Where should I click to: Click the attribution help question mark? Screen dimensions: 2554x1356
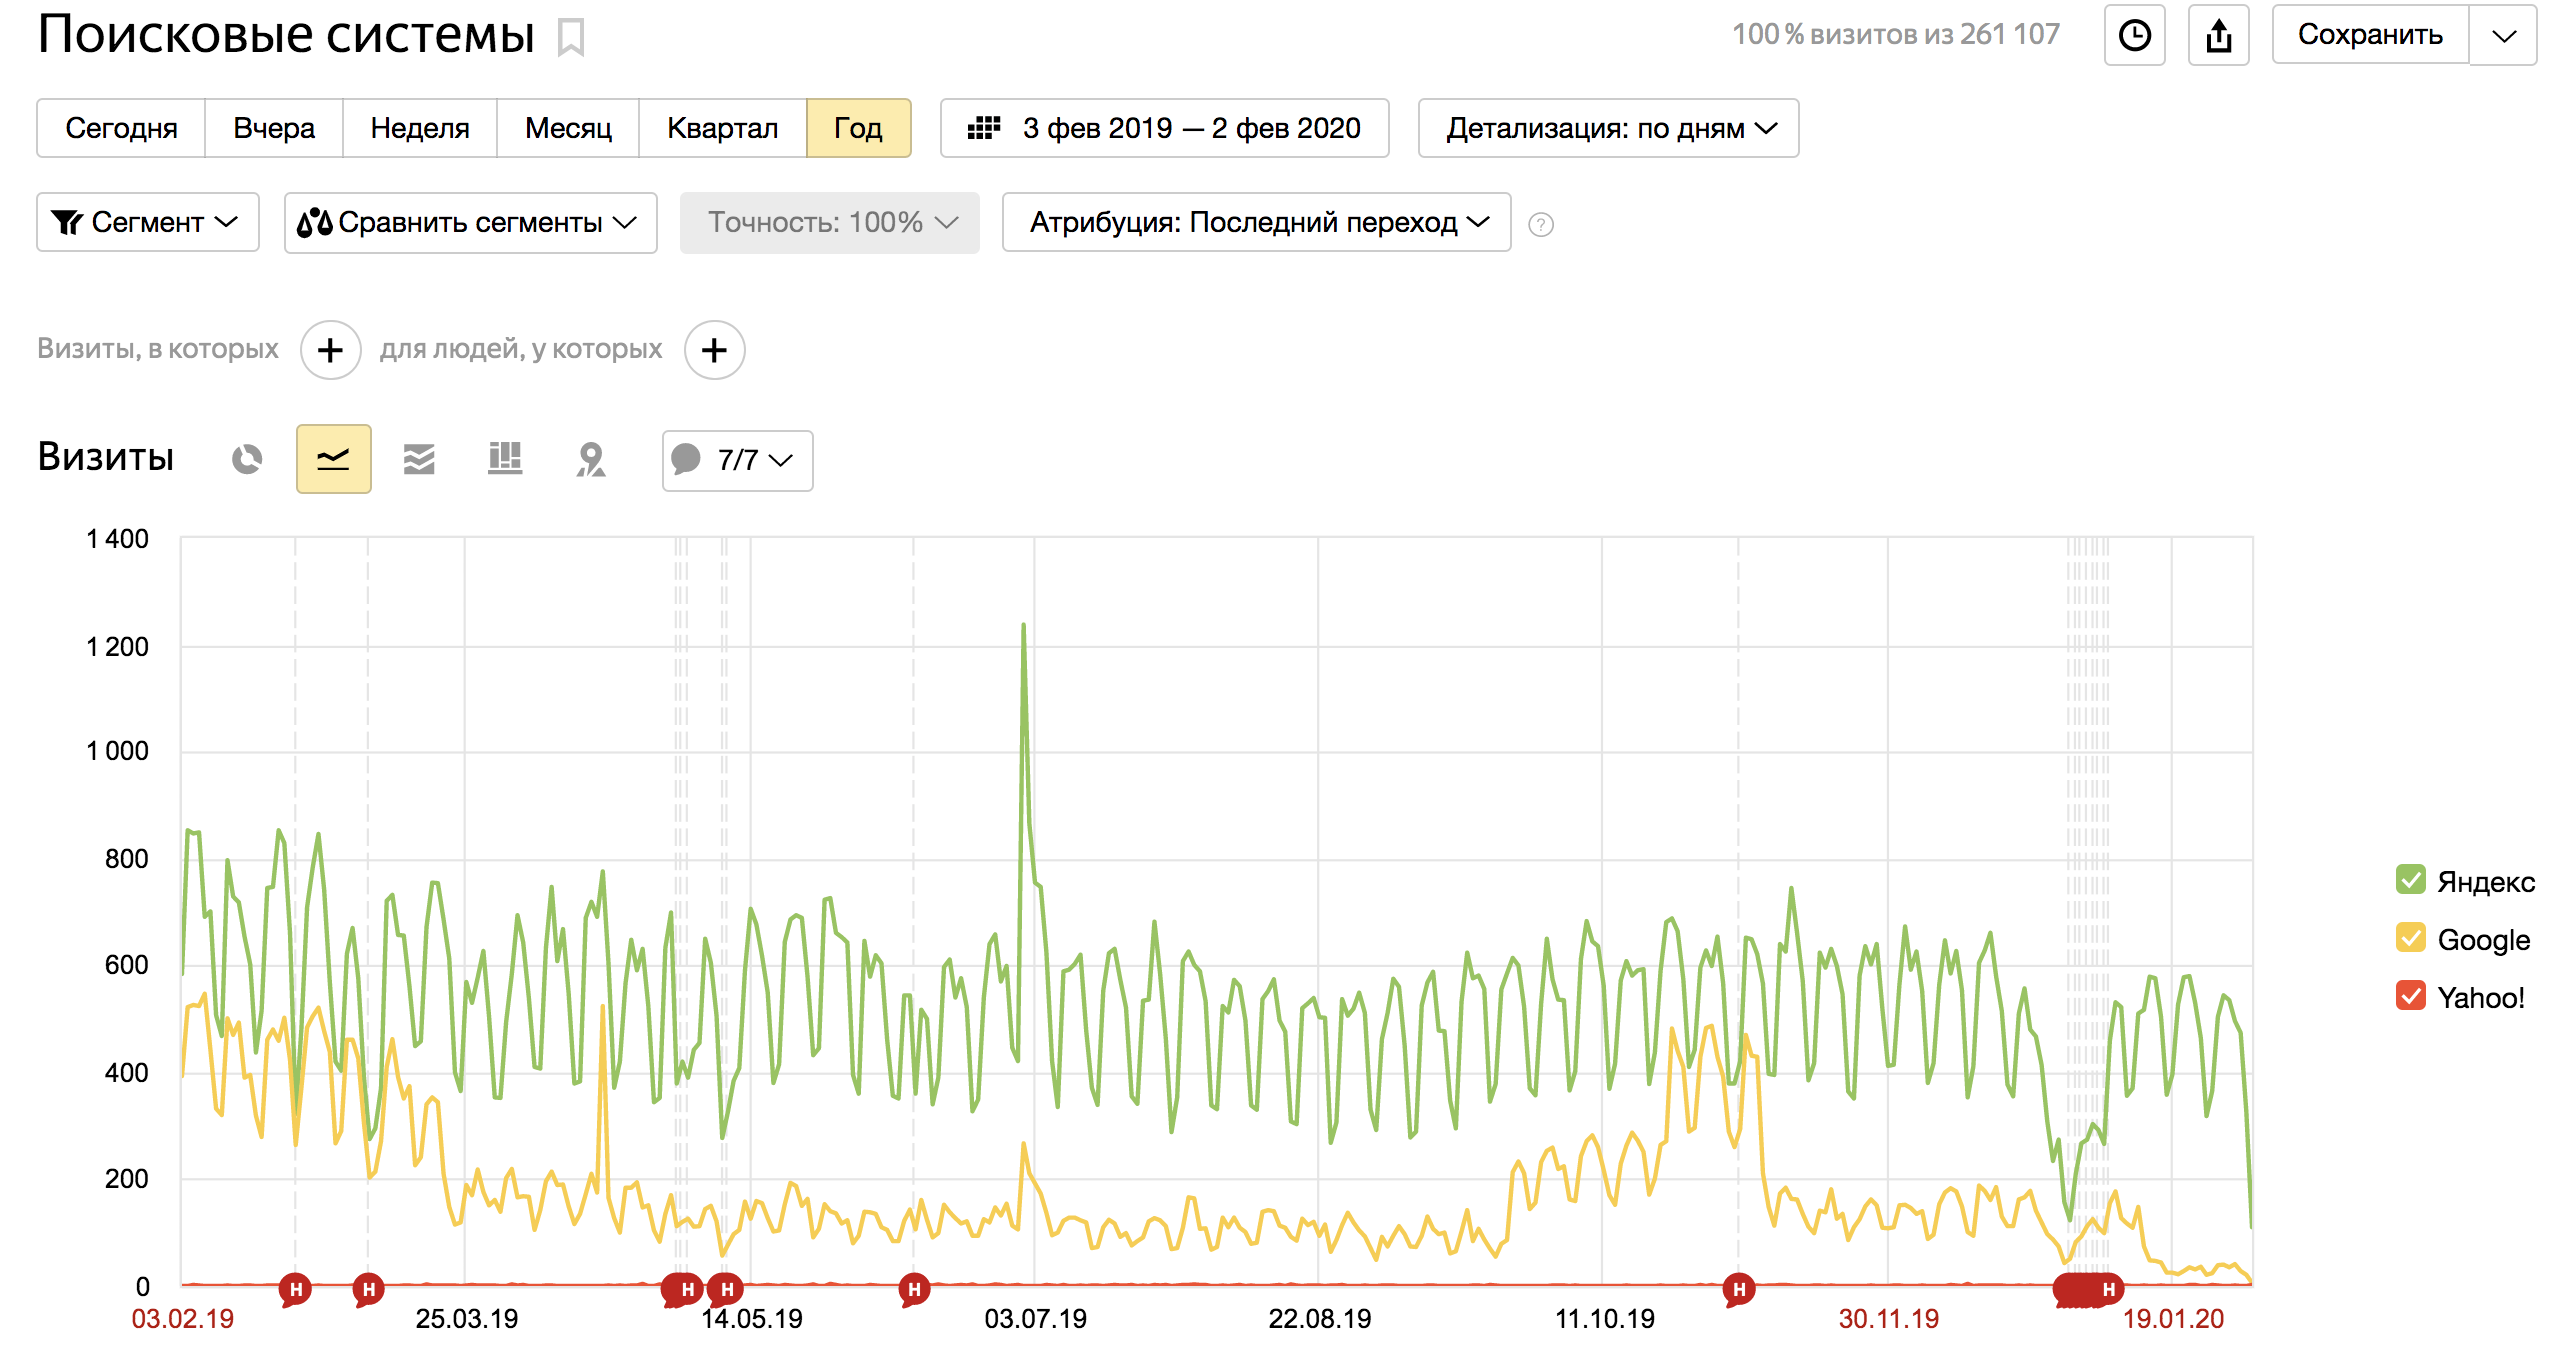1541,224
